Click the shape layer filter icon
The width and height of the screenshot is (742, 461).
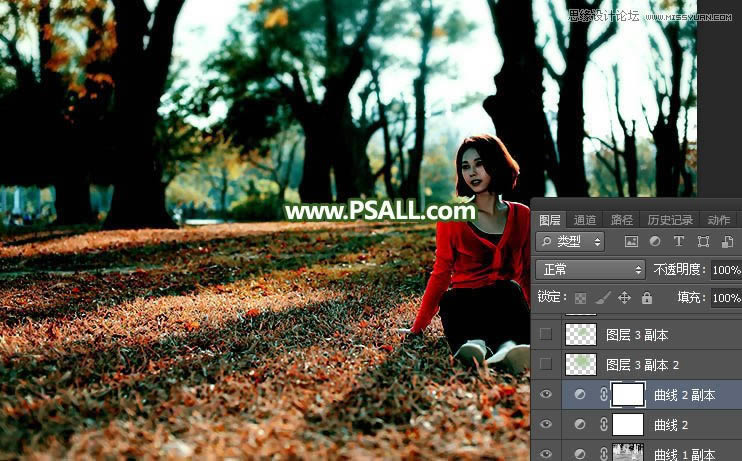point(703,242)
